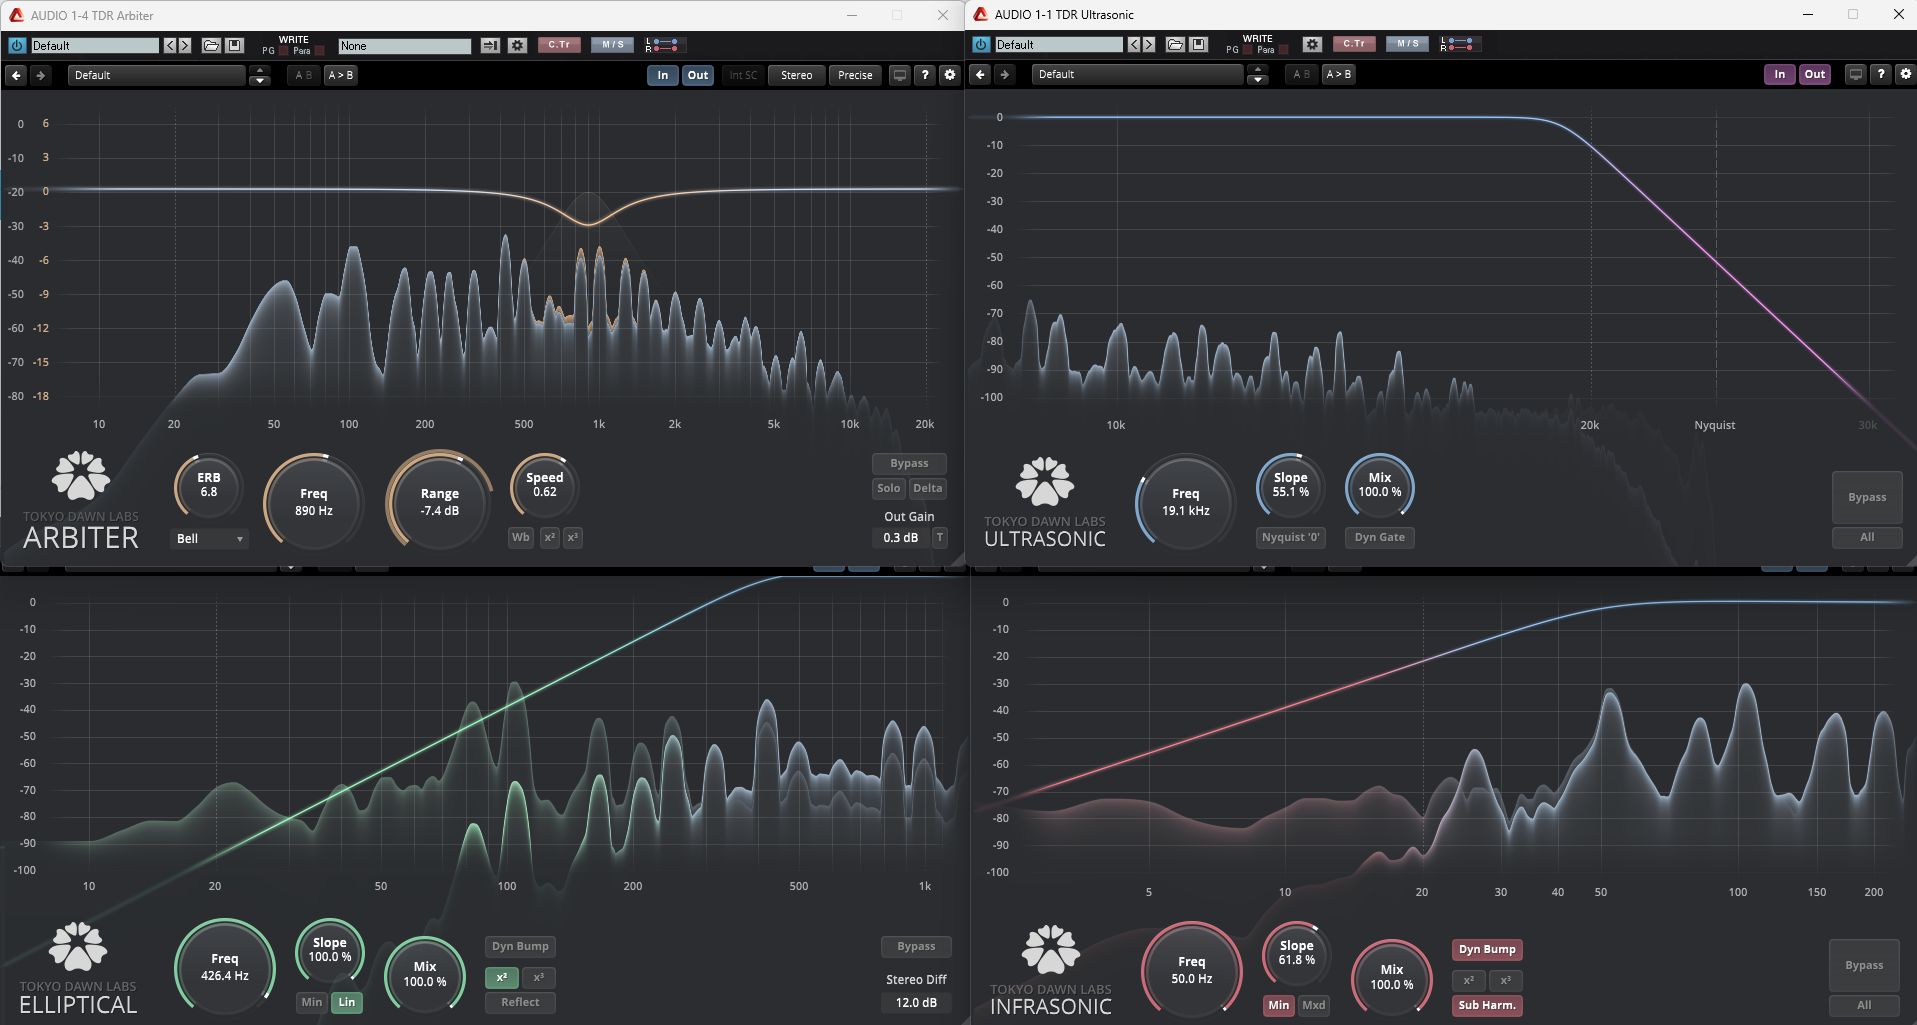The image size is (1917, 1025).
Task: Toggle the Ultrasonic plugin power button
Action: [981, 44]
